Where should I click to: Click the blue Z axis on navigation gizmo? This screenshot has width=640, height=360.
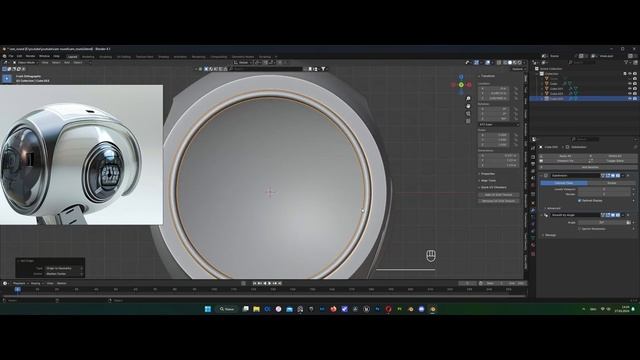[461, 77]
